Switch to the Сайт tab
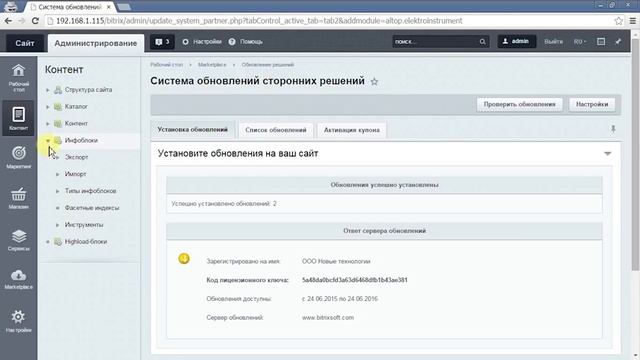 [x=24, y=43]
